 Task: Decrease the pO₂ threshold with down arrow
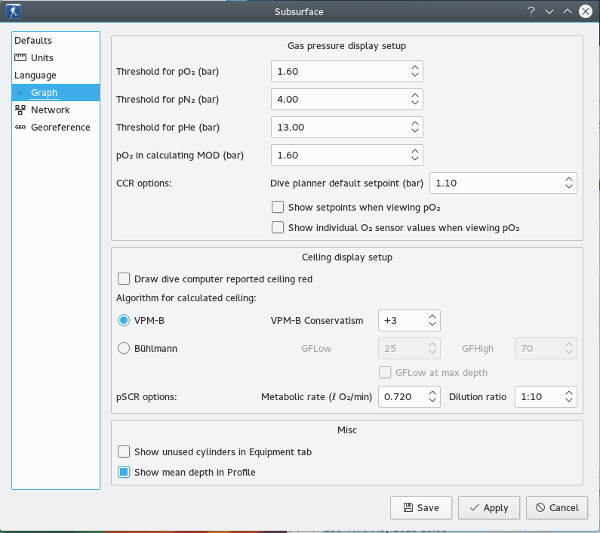tap(415, 75)
